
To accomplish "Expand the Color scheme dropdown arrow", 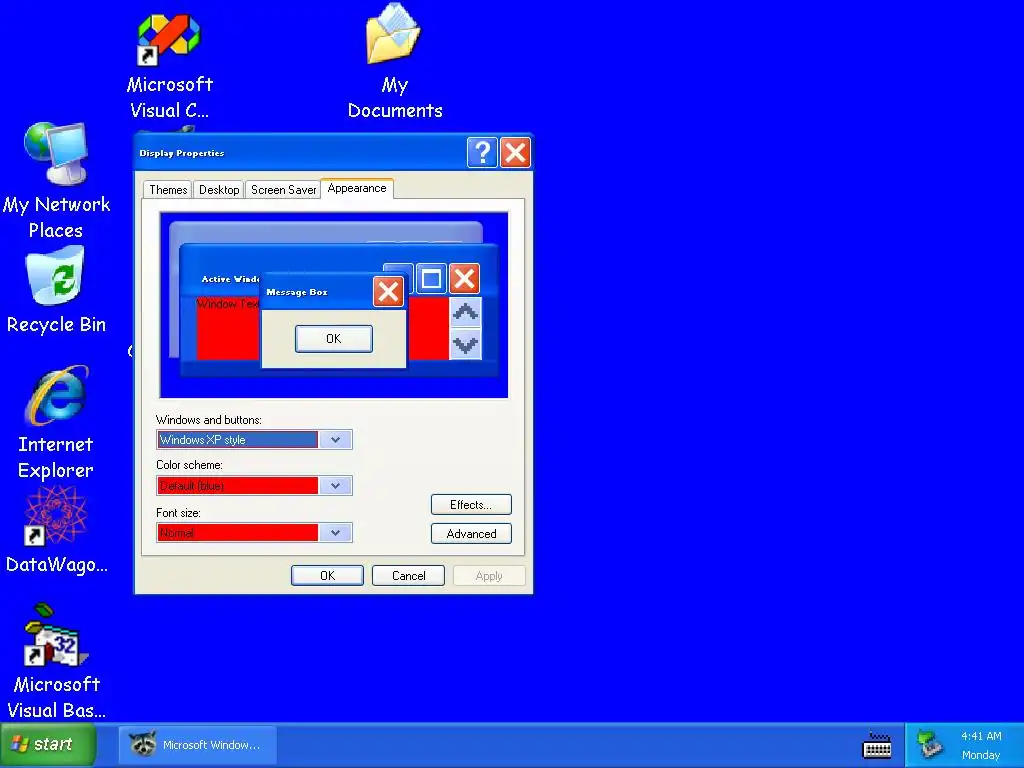I will pyautogui.click(x=336, y=485).
